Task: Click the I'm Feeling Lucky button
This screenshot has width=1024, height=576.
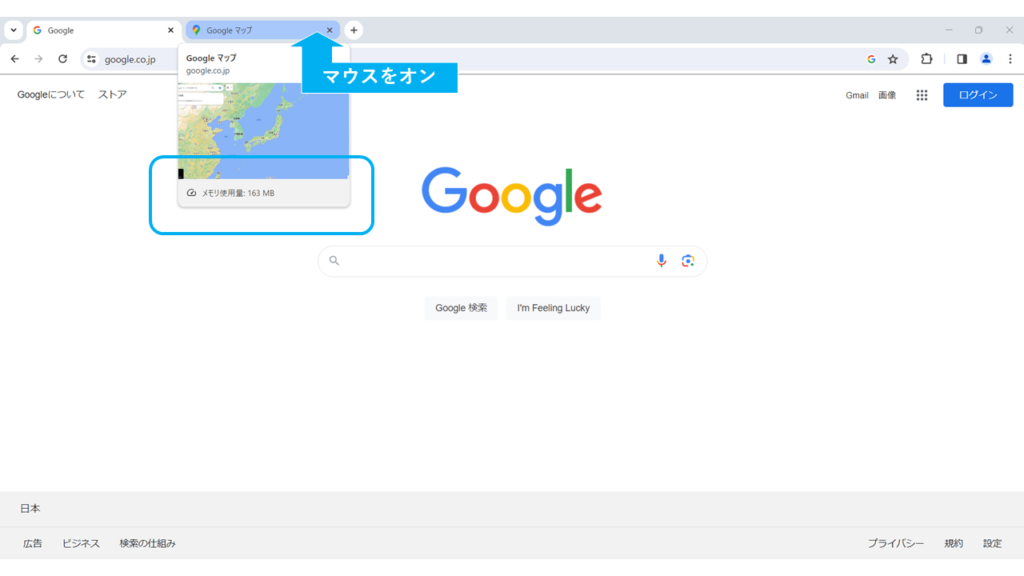Action: (553, 308)
